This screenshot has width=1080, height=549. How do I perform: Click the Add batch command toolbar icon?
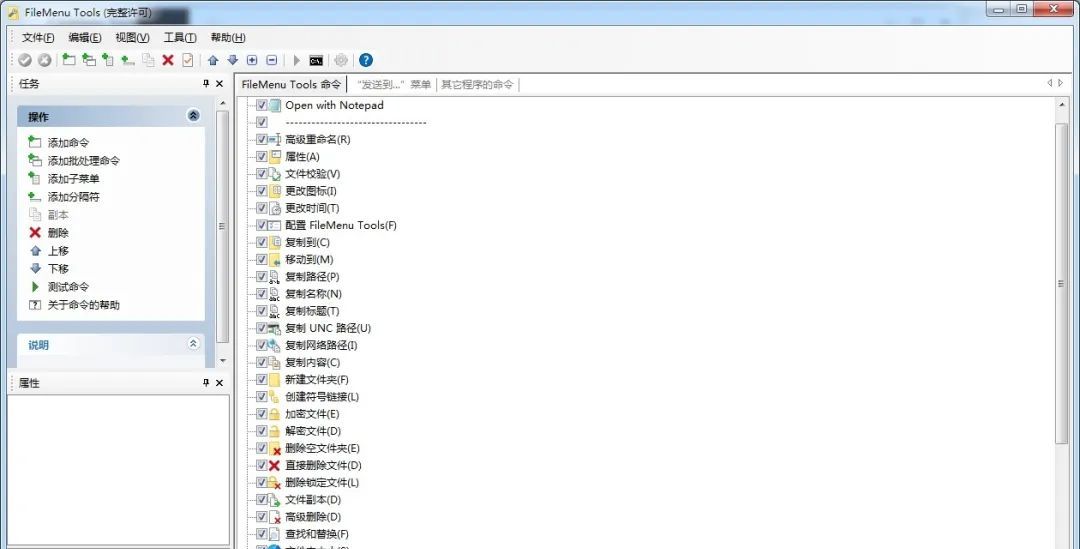pyautogui.click(x=89, y=60)
